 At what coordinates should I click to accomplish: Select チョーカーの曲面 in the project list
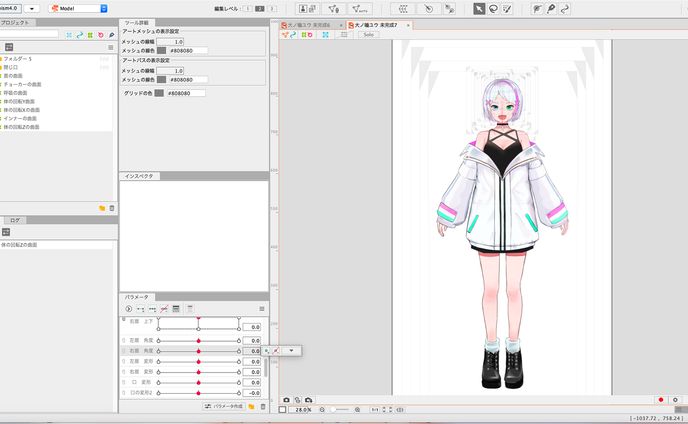coord(22,84)
